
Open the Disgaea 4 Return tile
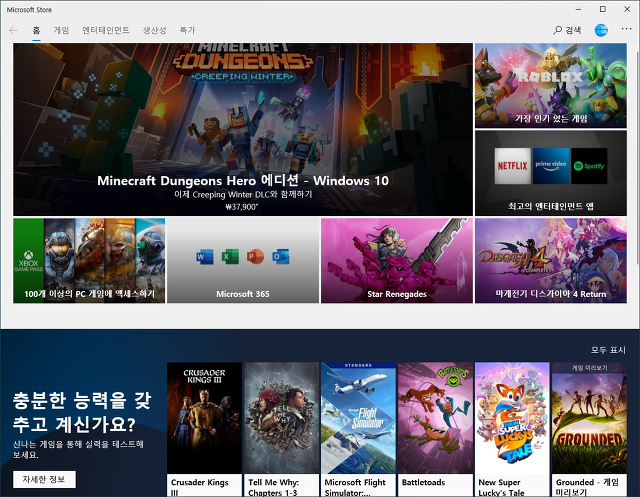551,260
